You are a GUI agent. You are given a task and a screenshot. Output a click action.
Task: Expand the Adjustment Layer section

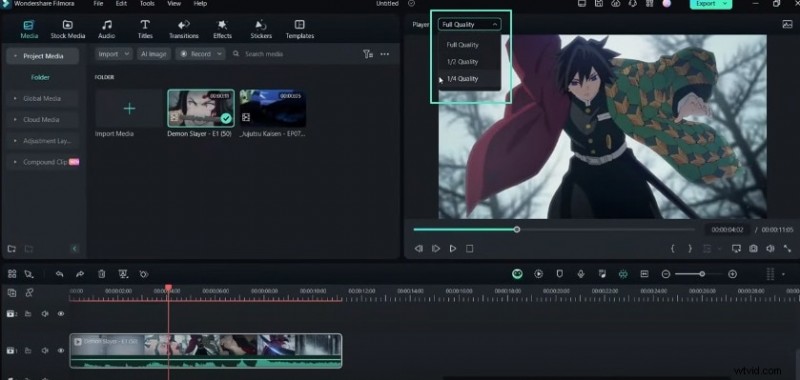[15, 141]
